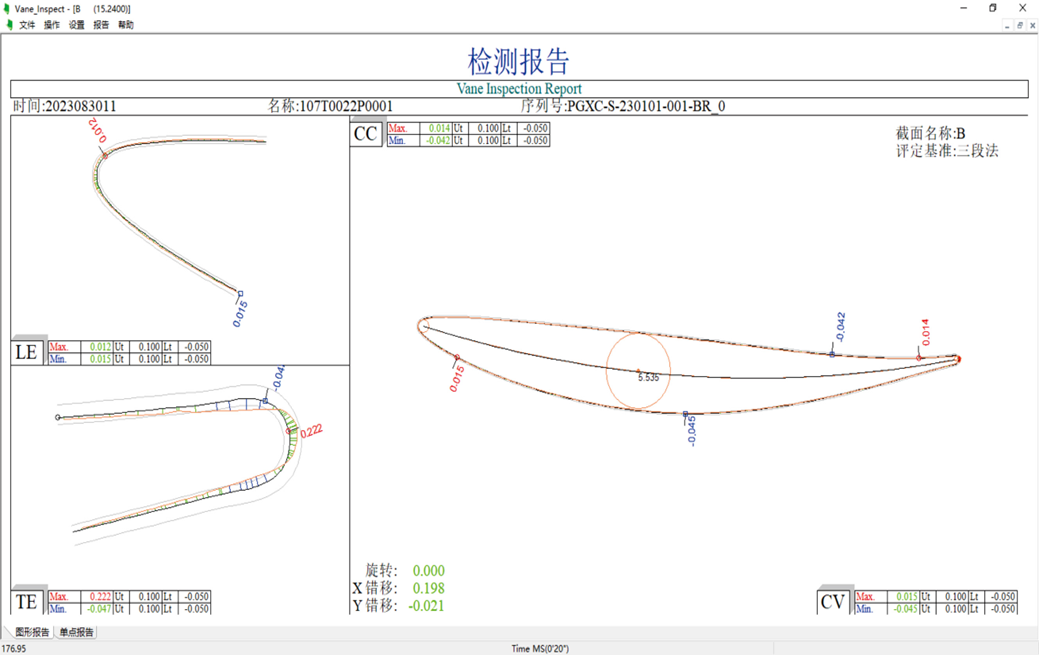1039x655 pixels.
Task: Close the inner document window
Action: pos(1032,25)
